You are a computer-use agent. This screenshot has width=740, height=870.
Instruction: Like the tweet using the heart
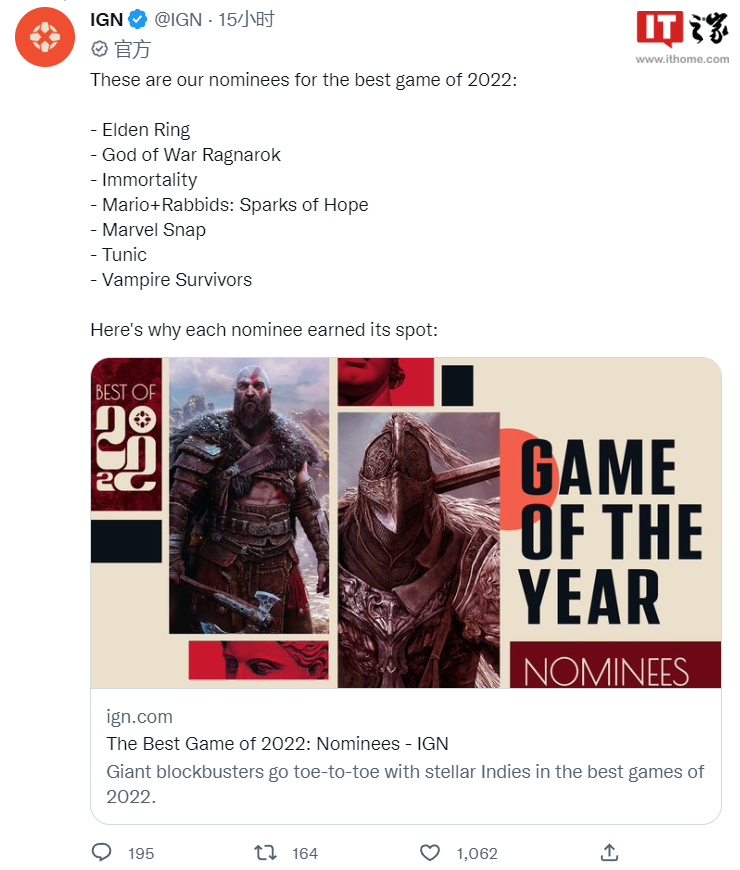click(430, 853)
